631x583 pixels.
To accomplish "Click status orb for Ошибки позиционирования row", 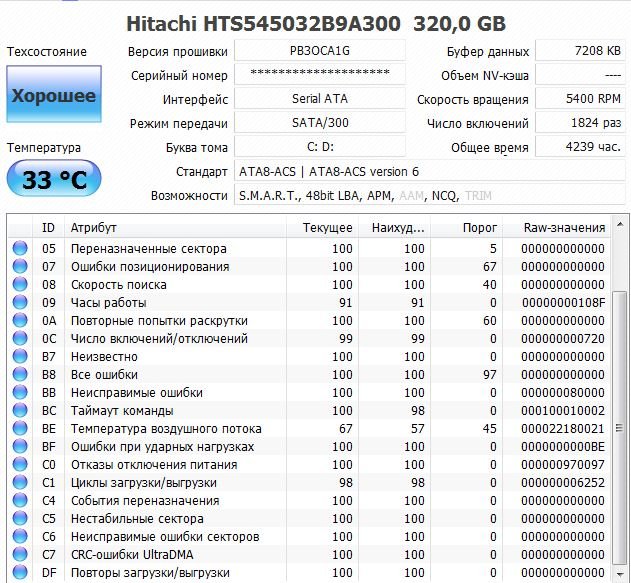I will [x=20, y=266].
